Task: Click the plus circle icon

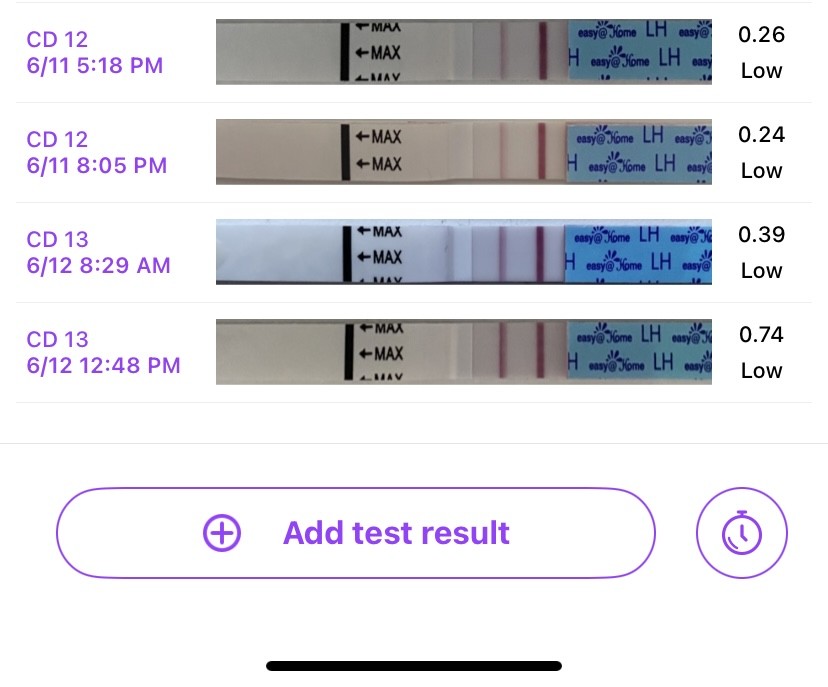Action: coord(222,533)
